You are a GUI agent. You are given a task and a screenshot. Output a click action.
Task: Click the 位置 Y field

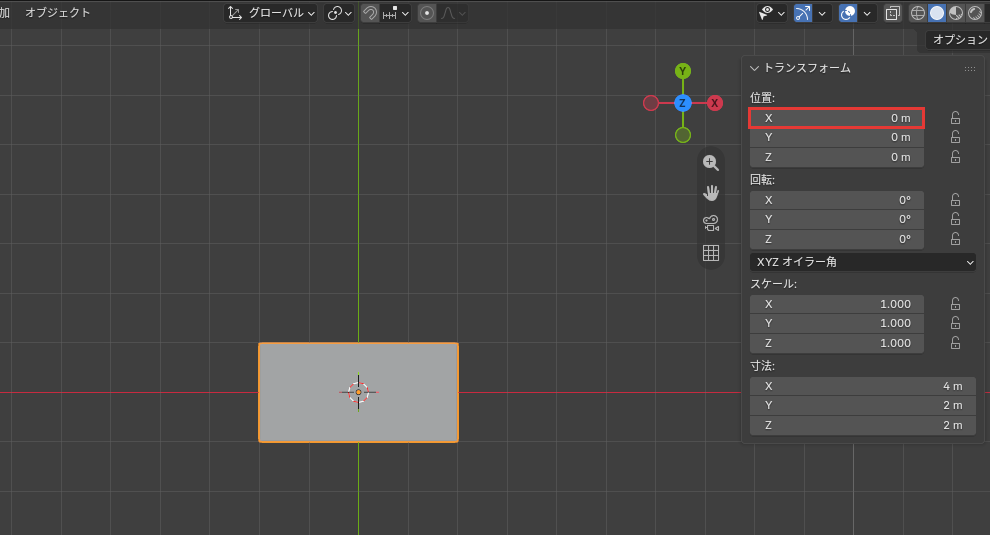click(x=837, y=137)
